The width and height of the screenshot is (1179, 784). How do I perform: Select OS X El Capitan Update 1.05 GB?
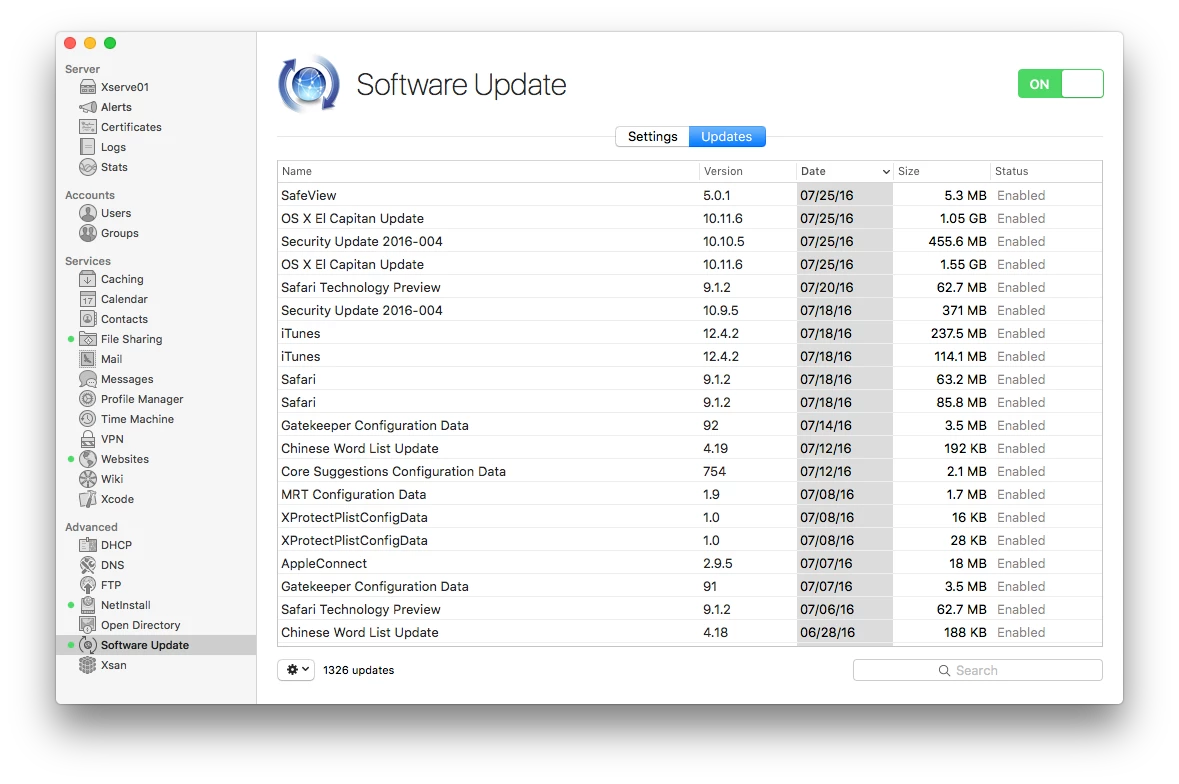tap(690, 219)
